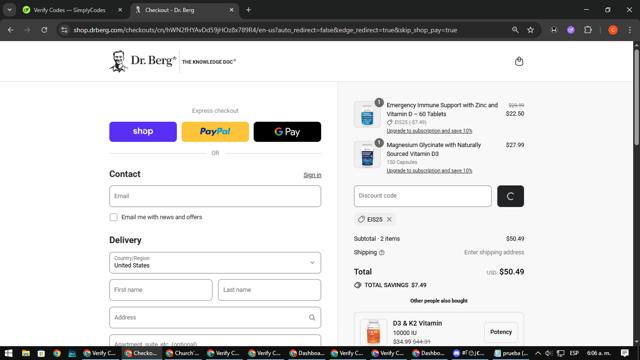Focus the Email input field
Screen dimensions: 640x360
pyautogui.click(x=215, y=196)
